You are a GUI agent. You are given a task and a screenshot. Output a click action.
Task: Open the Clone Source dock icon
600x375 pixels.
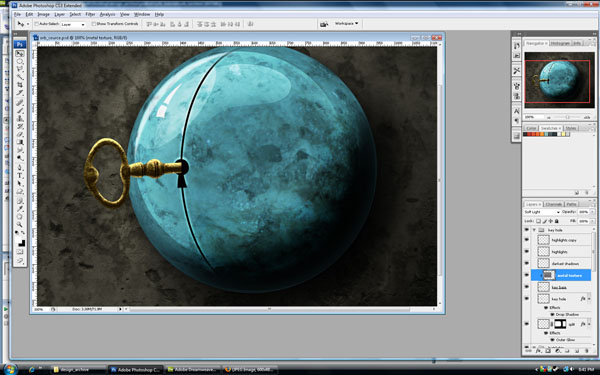pyautogui.click(x=517, y=96)
